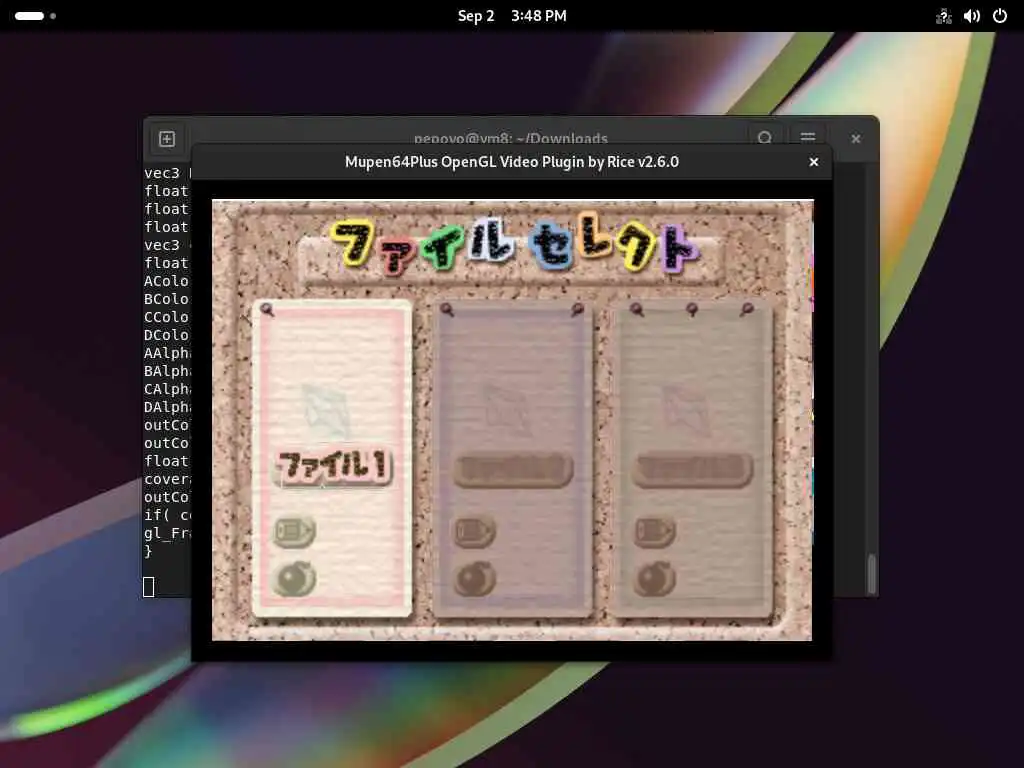
Task: Click the copy icon in first file card
Action: pyautogui.click(x=294, y=531)
